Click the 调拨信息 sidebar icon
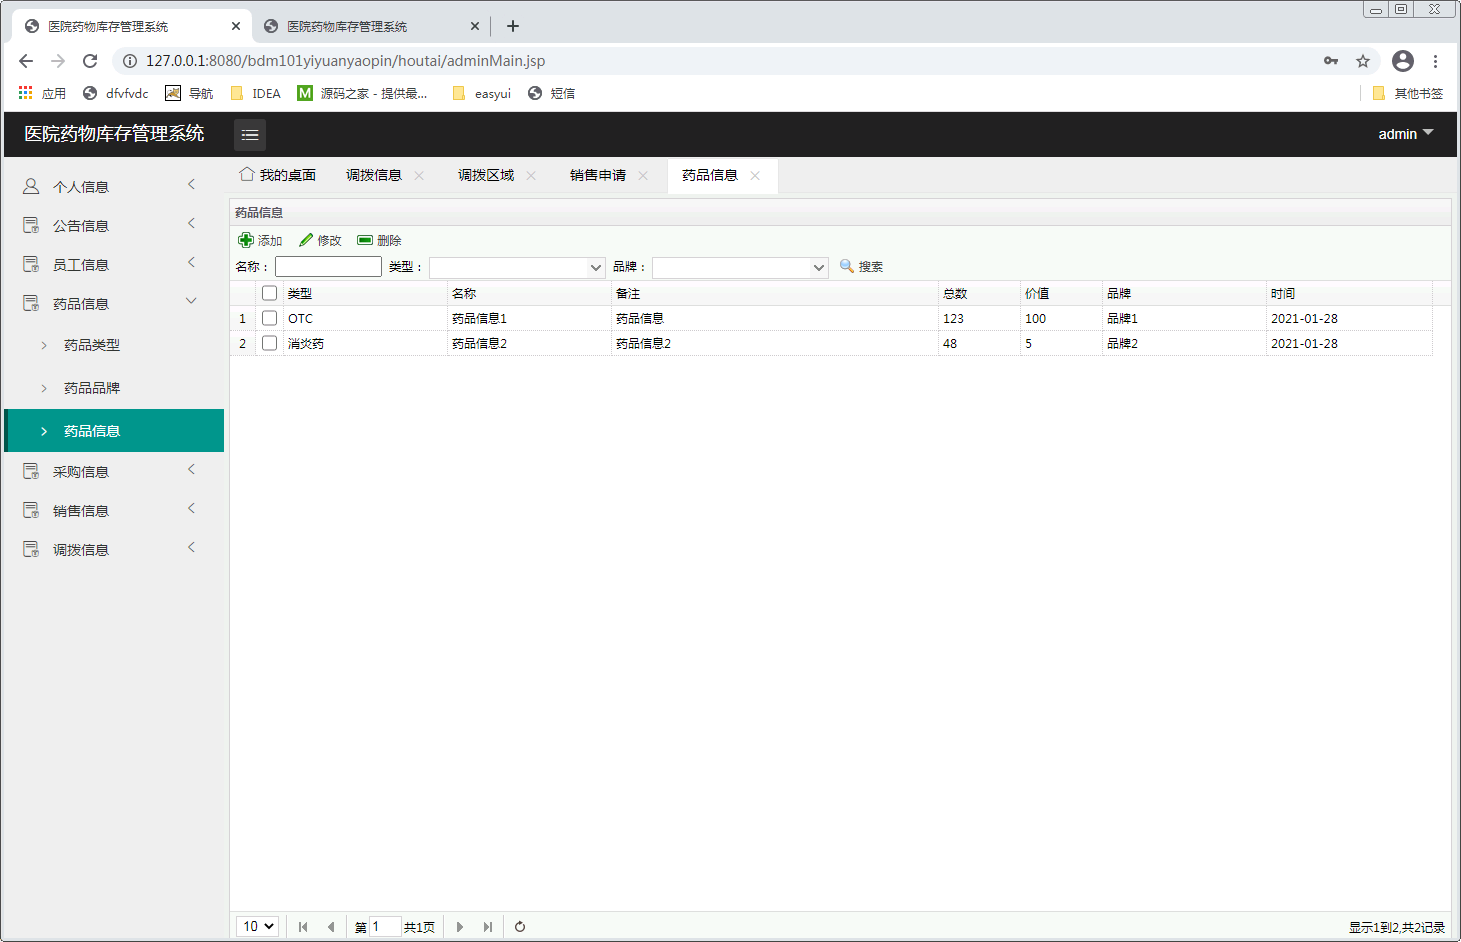Image resolution: width=1461 pixels, height=942 pixels. tap(31, 549)
